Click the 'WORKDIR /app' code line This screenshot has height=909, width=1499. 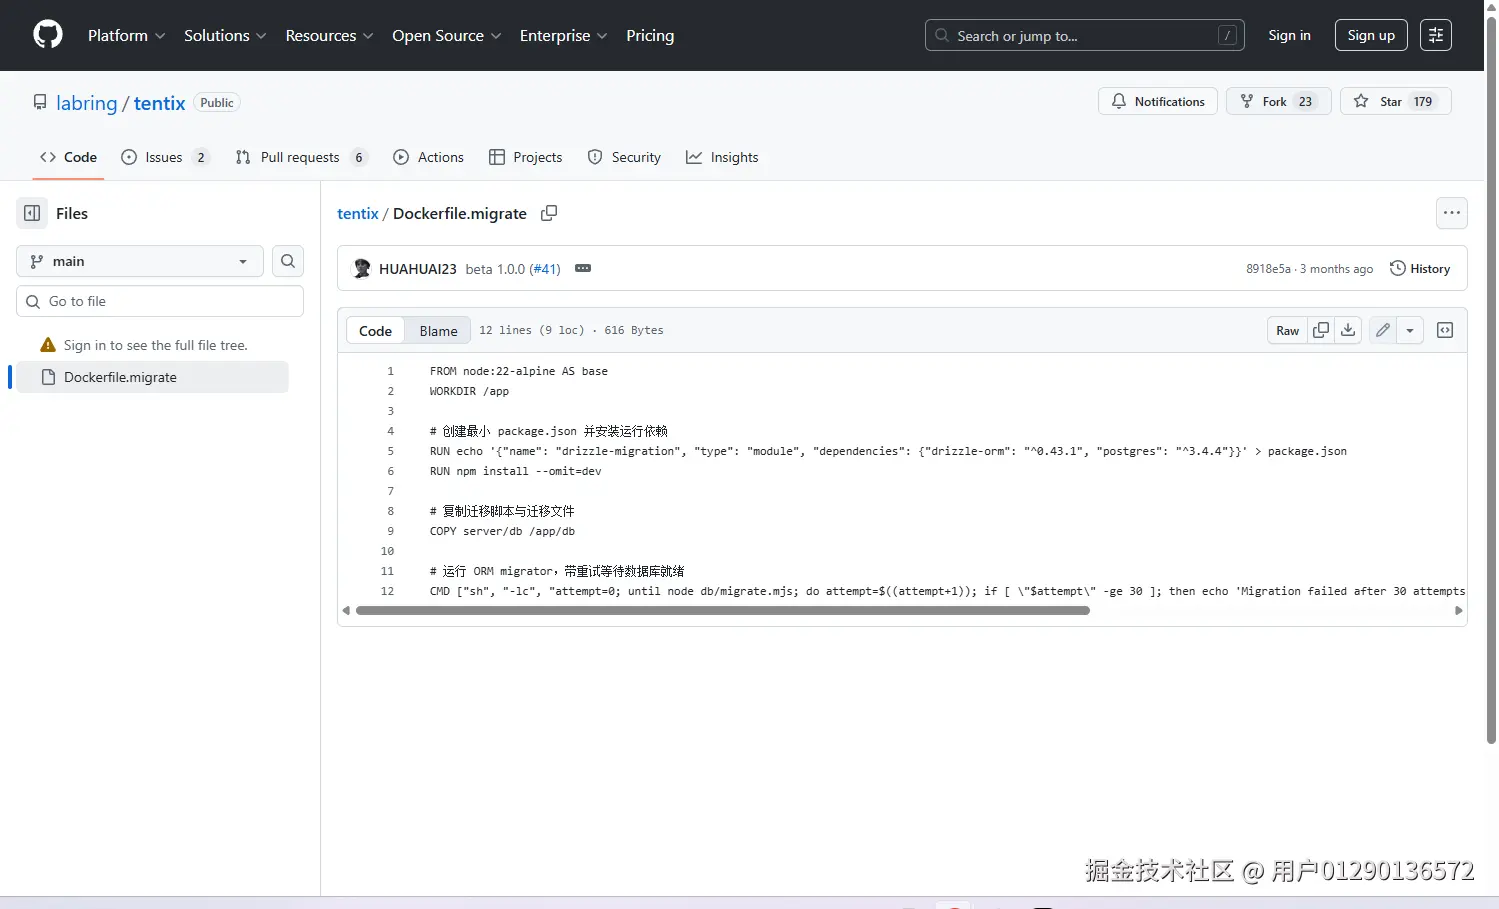pyautogui.click(x=469, y=391)
